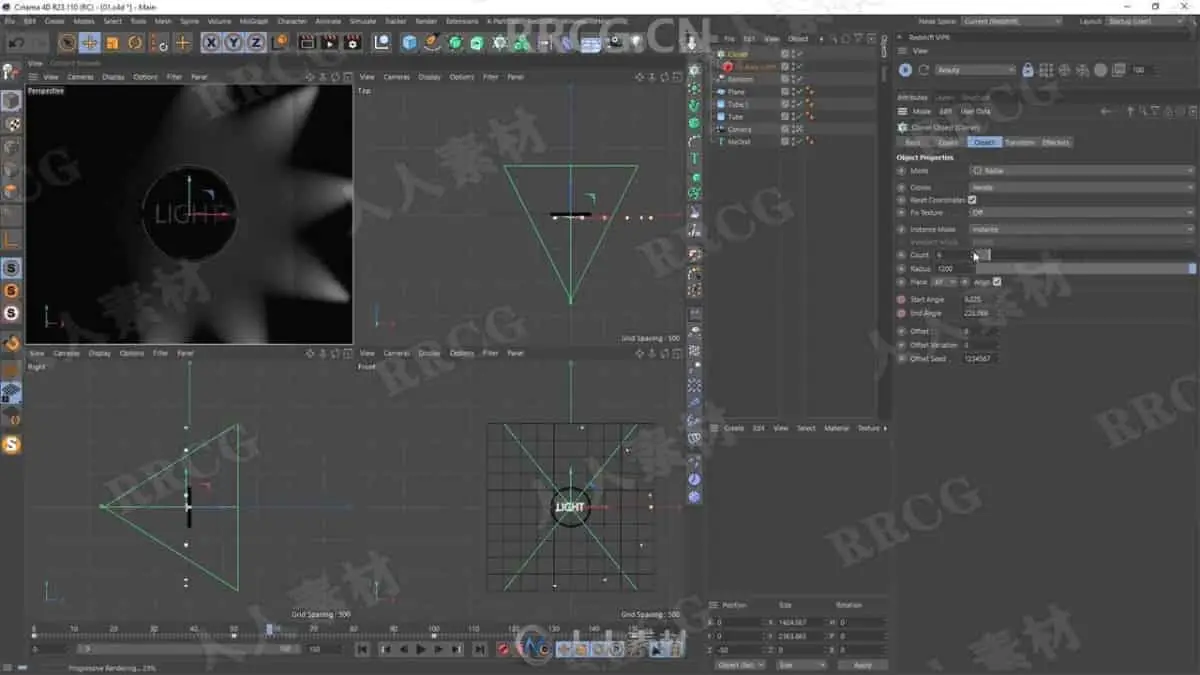The image size is (1200, 675).
Task: Open the Clones Iterate dropdown
Action: [x=1083, y=187]
